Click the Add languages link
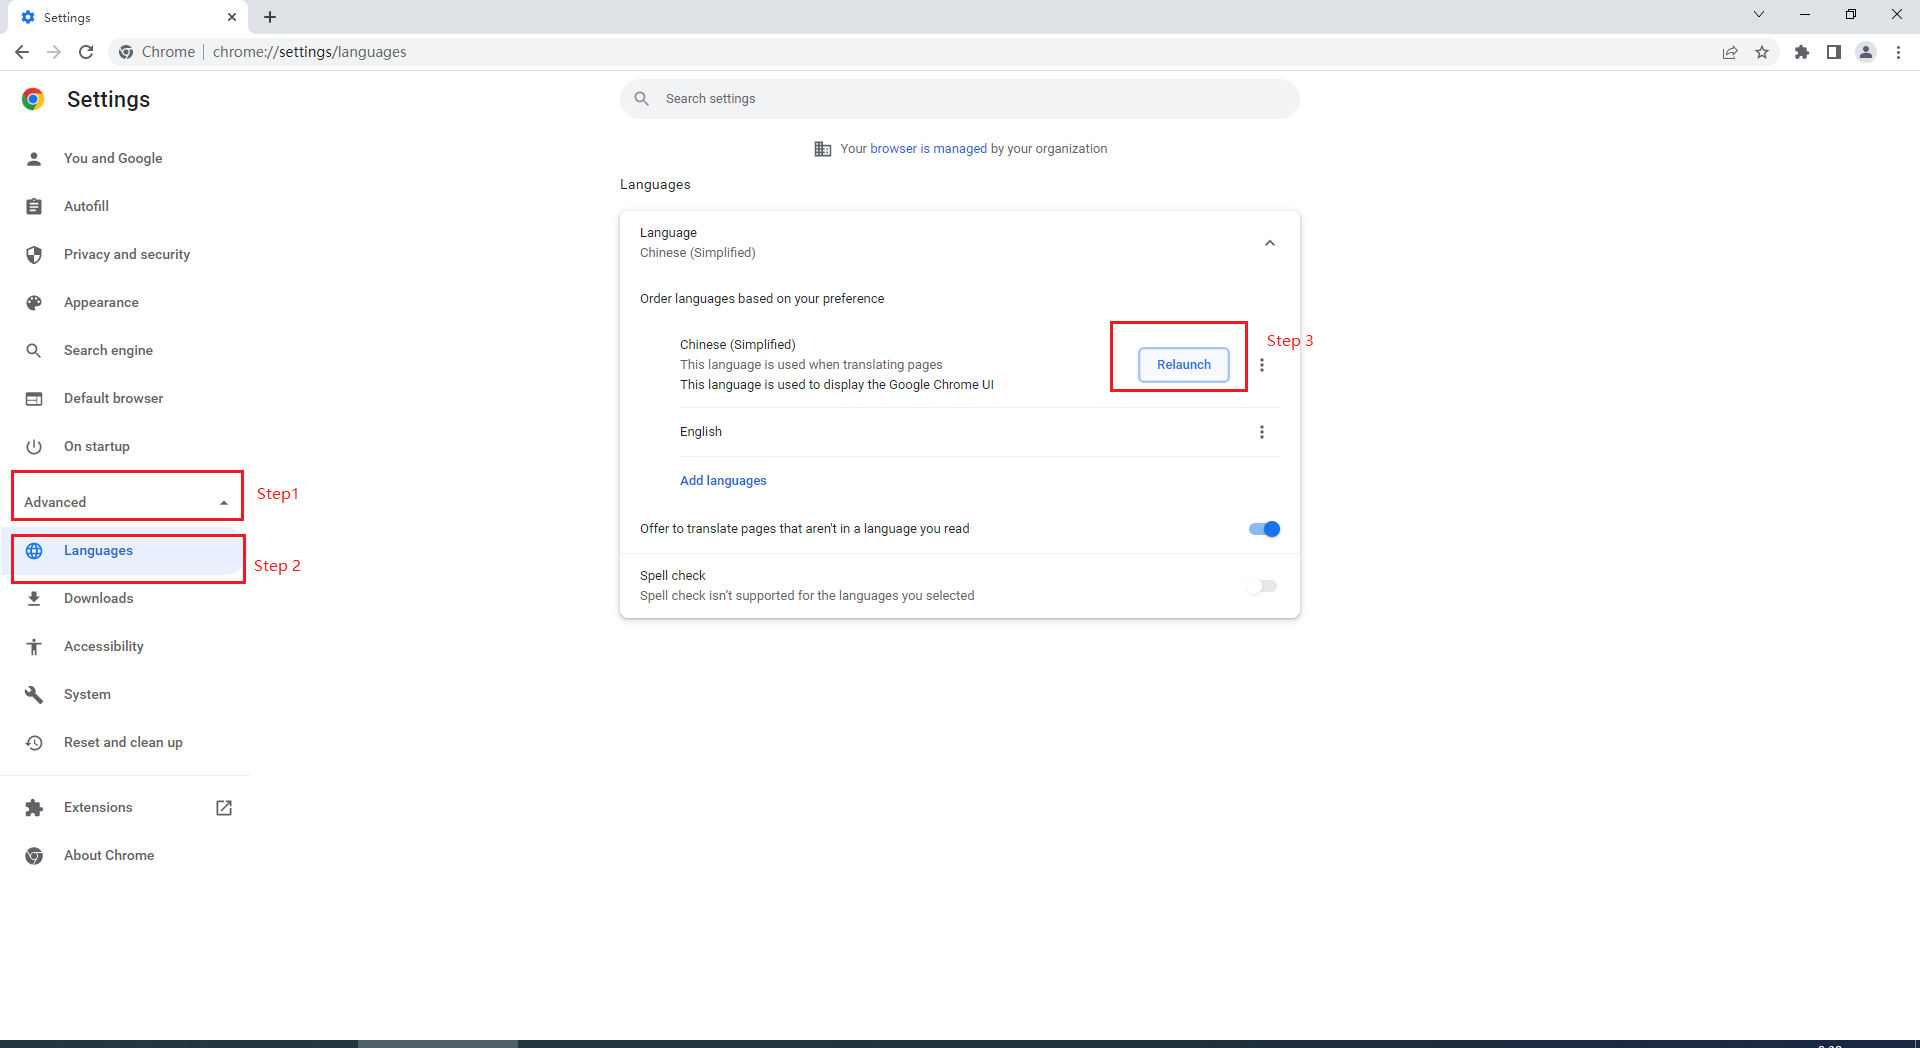1920x1048 pixels. pos(723,481)
